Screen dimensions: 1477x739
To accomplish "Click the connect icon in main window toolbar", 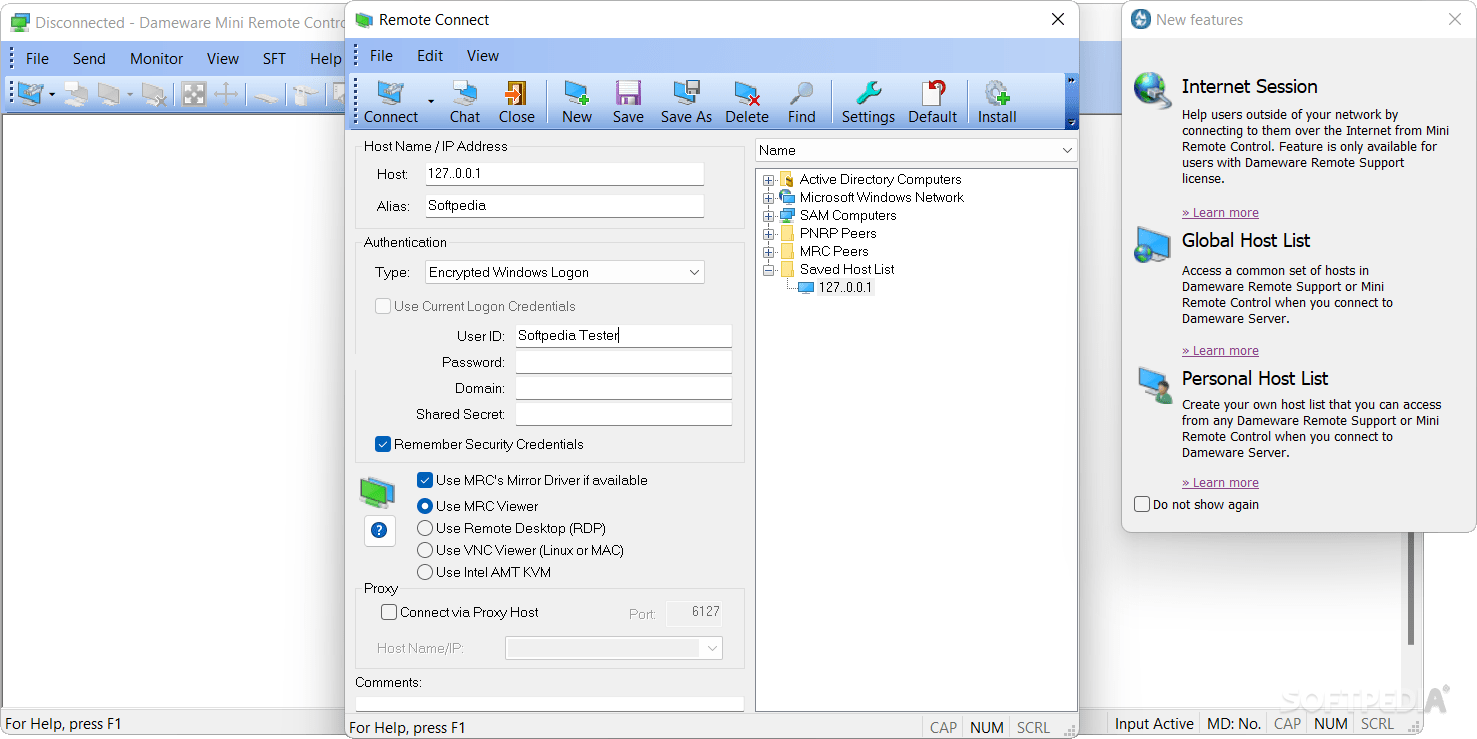I will pyautogui.click(x=30, y=94).
